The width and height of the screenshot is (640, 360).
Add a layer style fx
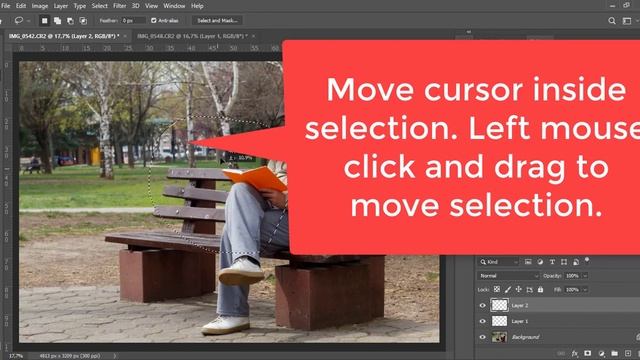tap(575, 353)
